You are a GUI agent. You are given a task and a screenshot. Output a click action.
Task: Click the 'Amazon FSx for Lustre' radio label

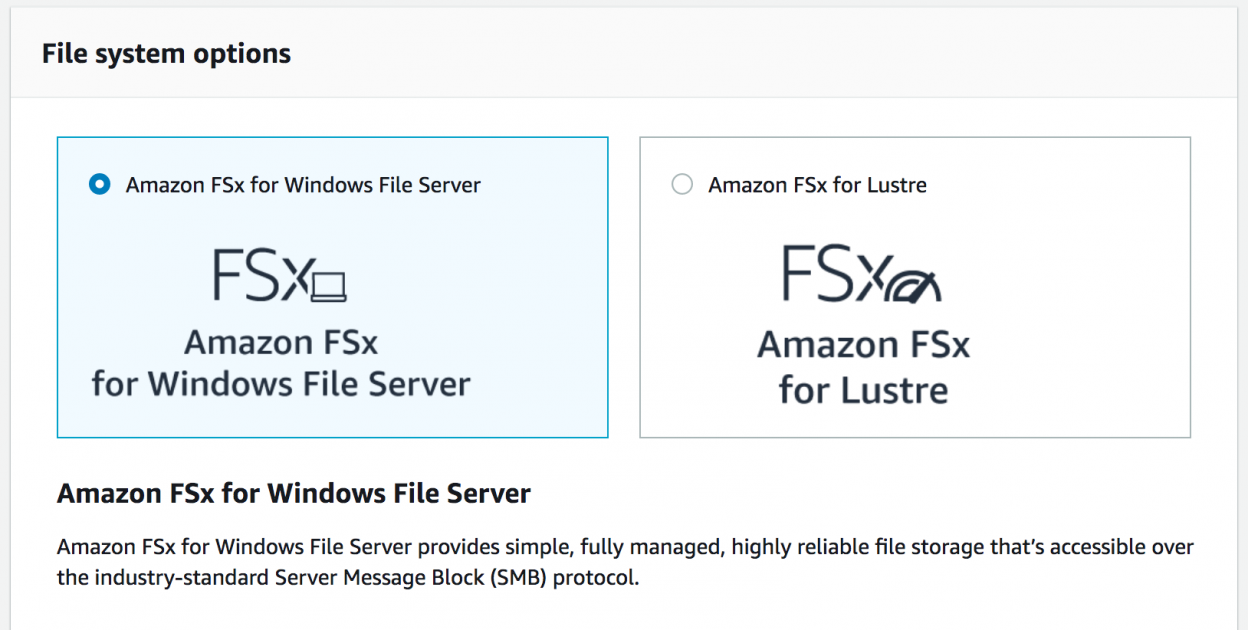(817, 184)
